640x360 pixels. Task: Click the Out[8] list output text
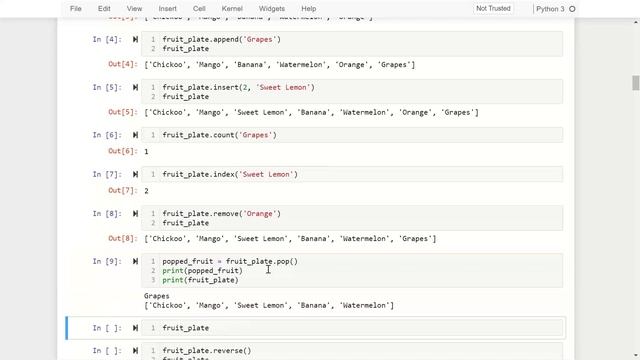tap(290, 238)
